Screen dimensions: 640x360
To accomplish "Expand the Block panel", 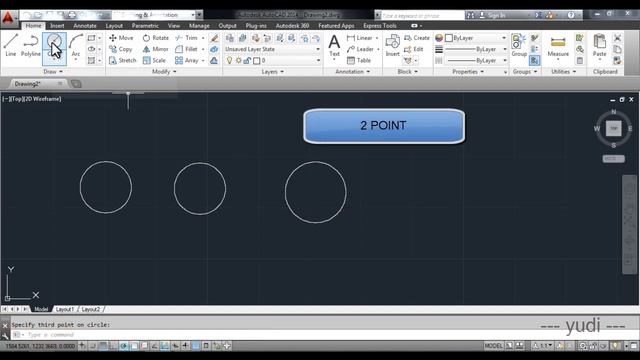I will point(407,71).
